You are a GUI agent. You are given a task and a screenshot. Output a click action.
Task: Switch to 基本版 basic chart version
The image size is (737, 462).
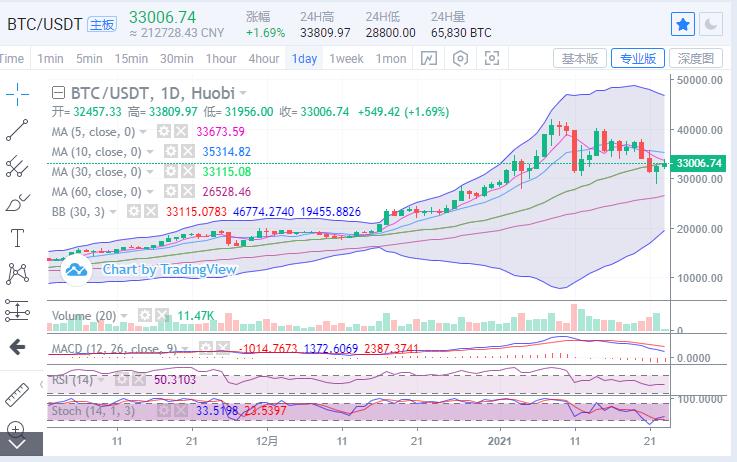580,59
